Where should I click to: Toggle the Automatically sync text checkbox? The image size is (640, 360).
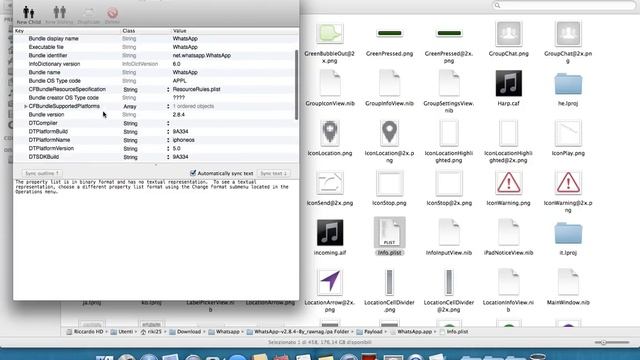[x=193, y=173]
